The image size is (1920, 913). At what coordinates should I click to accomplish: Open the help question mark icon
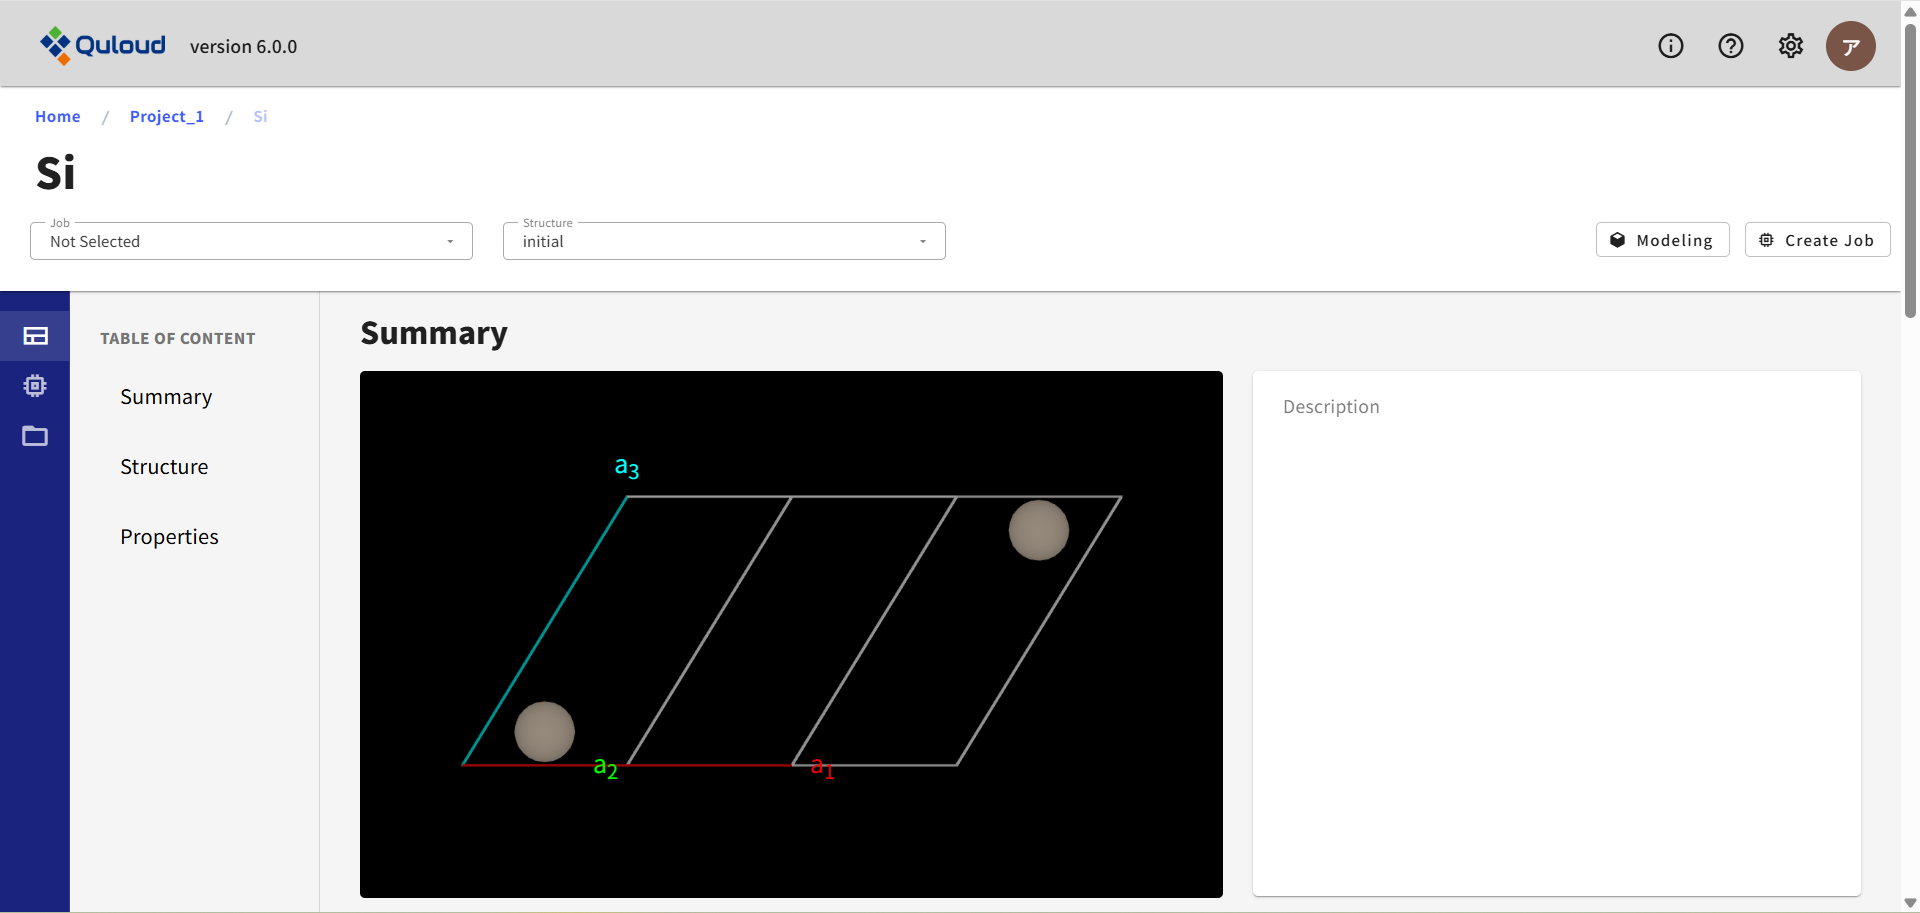point(1730,46)
